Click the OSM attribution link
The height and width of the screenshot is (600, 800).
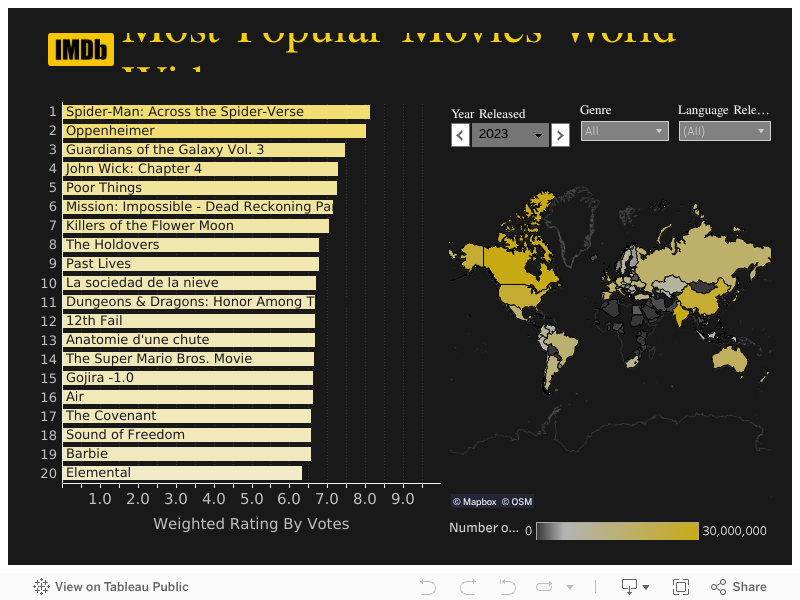[517, 502]
